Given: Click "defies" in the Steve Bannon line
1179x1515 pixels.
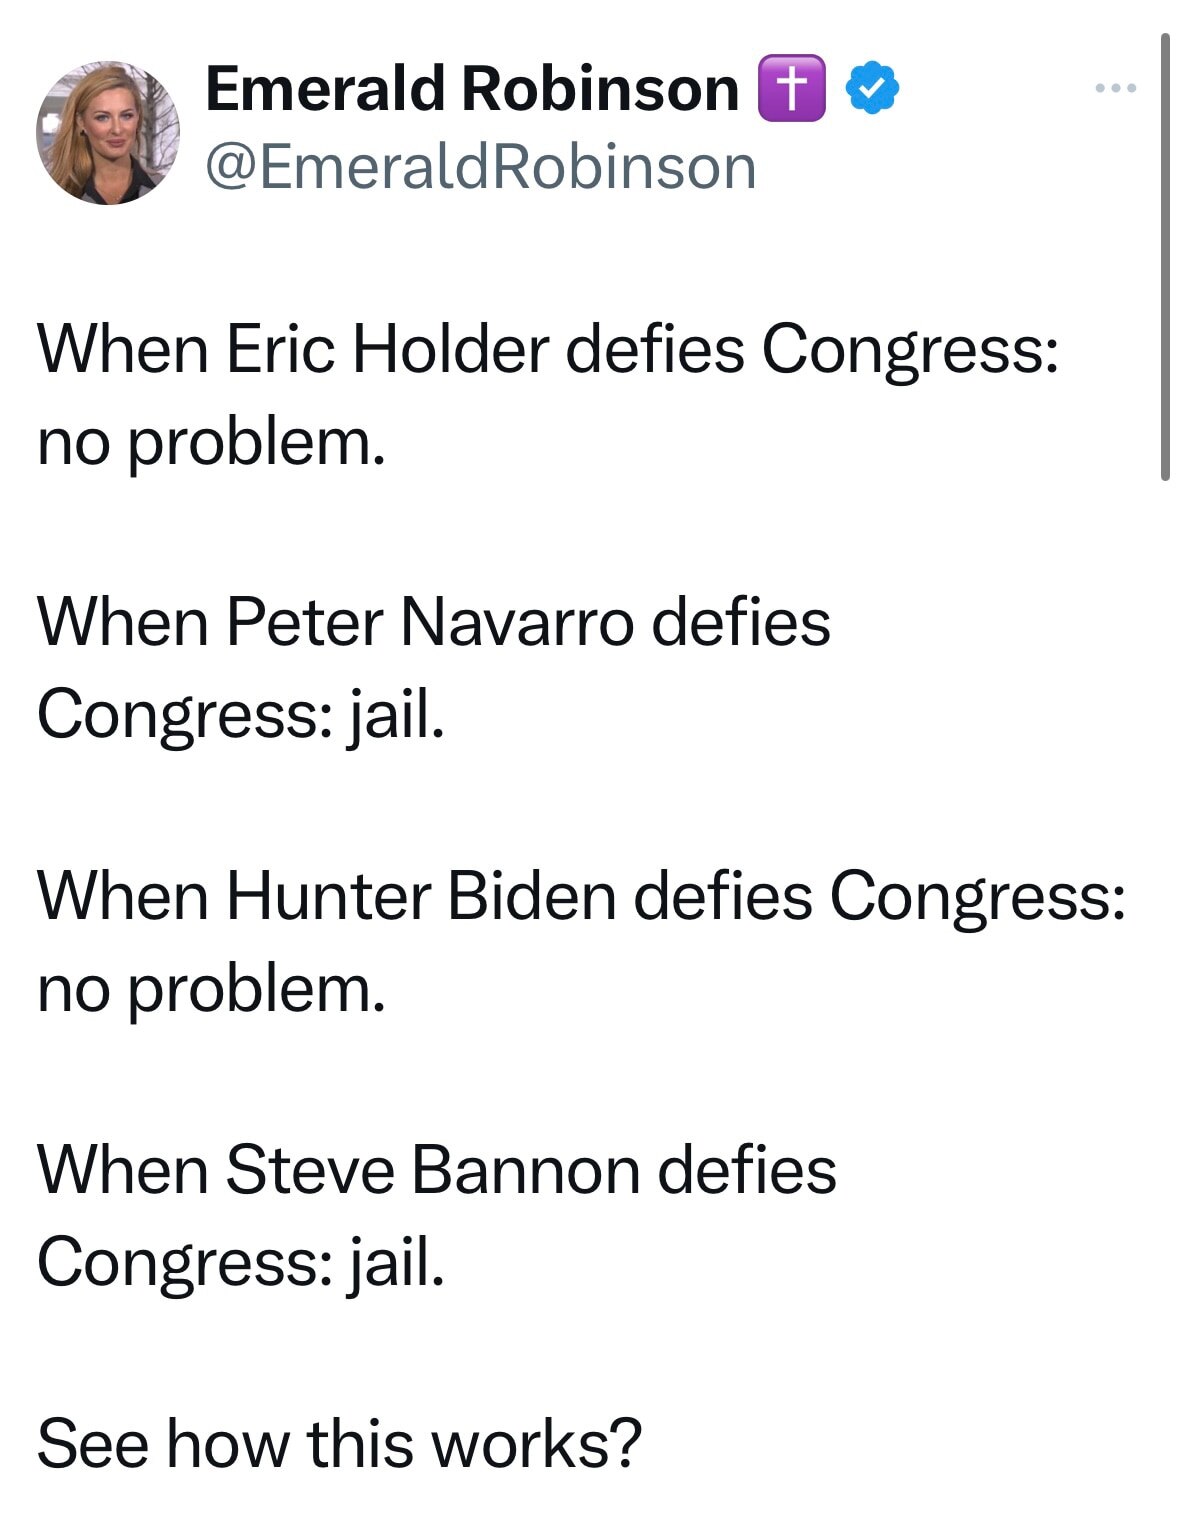Looking at the screenshot, I should point(747,1169).
